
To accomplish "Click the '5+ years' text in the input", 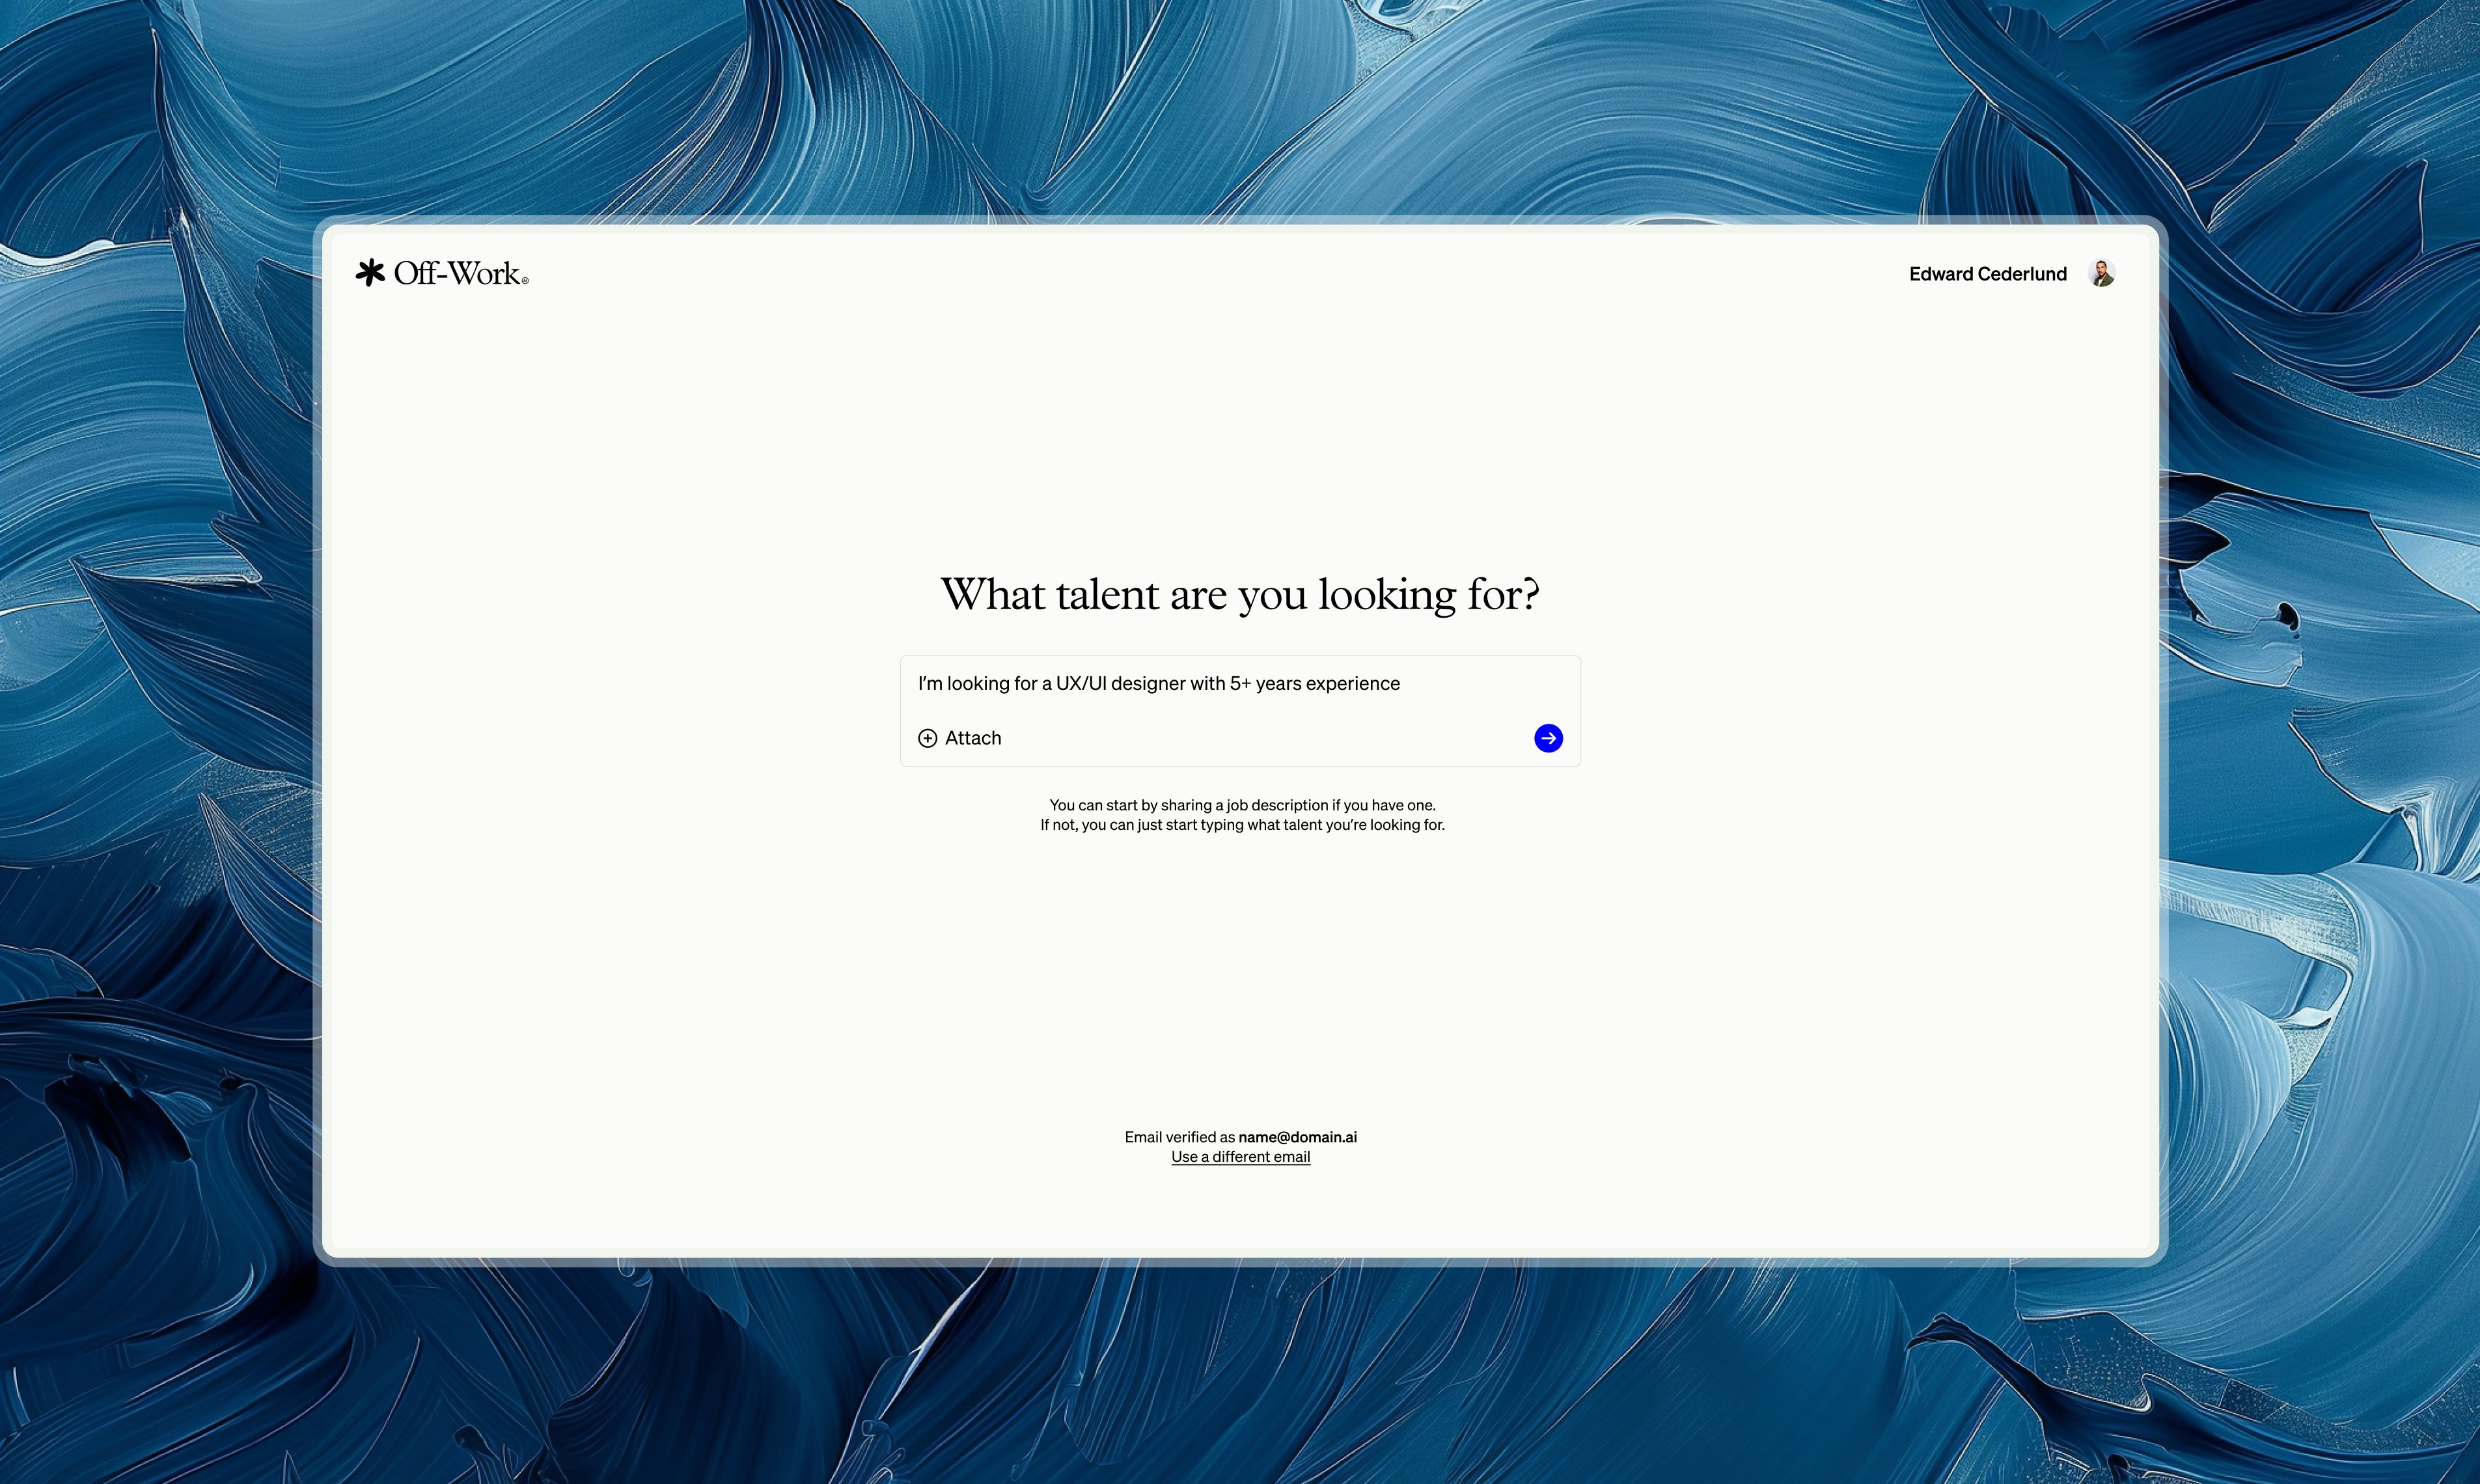I will 1265,684.
